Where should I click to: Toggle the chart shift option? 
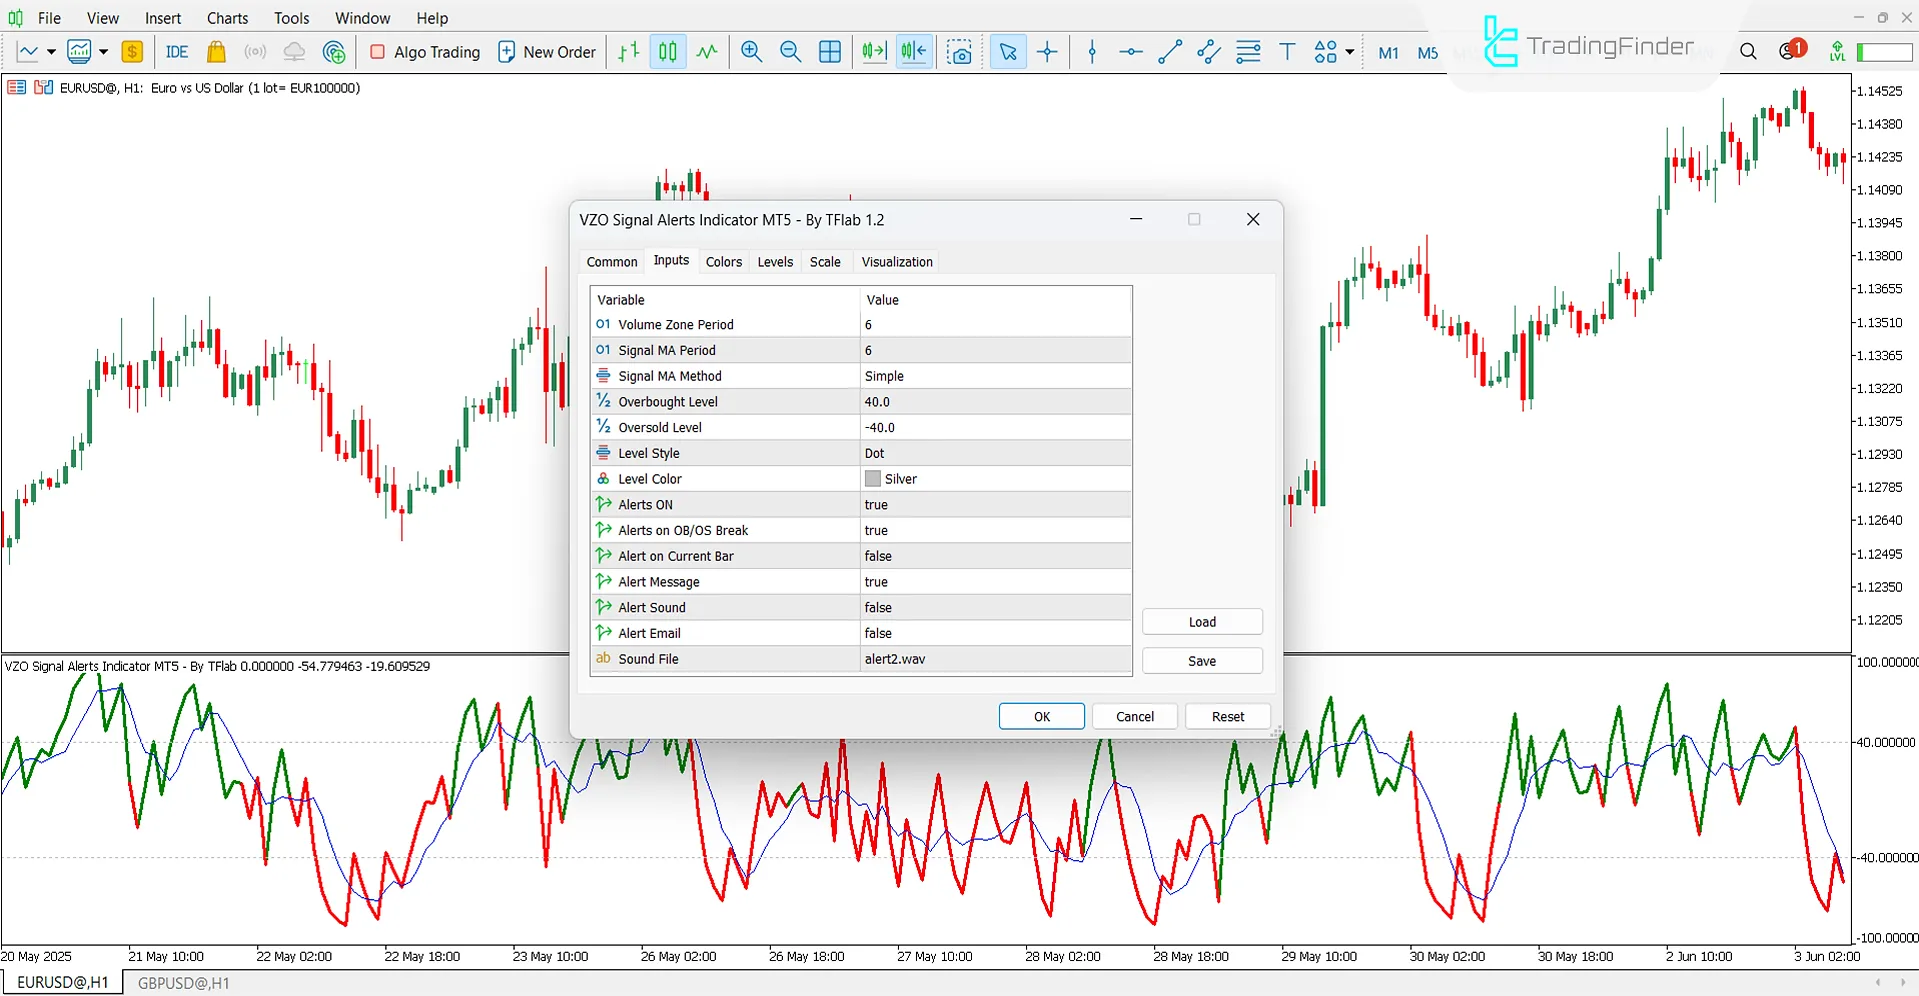[913, 52]
